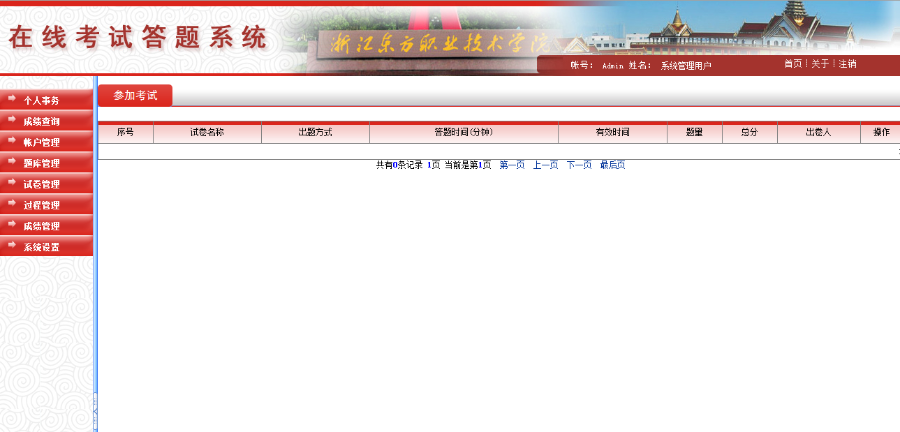Click the arrow icon beside 系统设置

[11, 246]
